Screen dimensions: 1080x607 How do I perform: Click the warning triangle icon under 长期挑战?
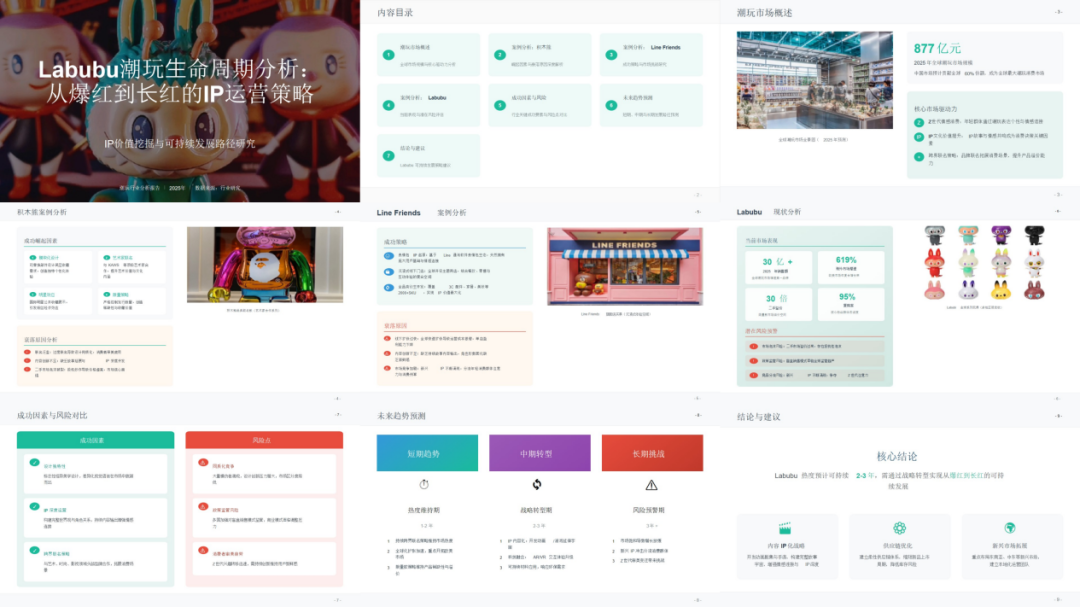[x=651, y=485]
